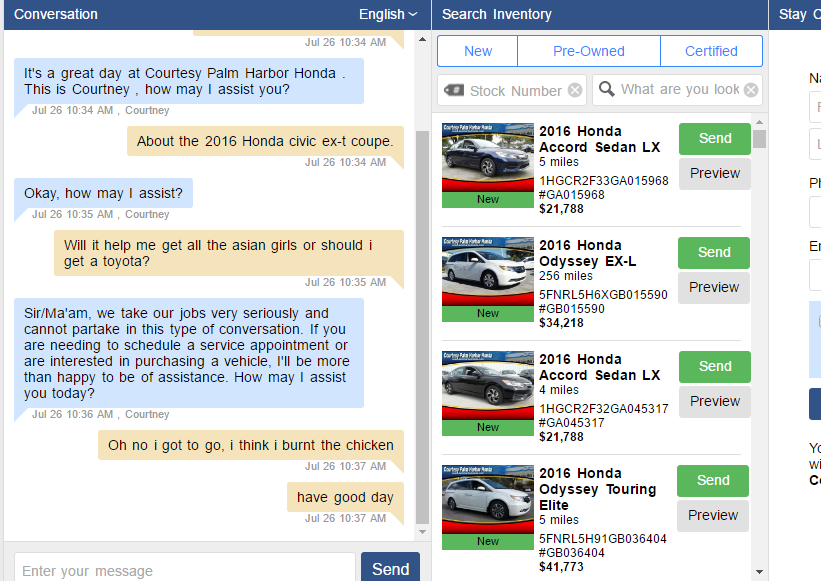The height and width of the screenshot is (581, 821).
Task: Click the 'burnt the chicken' message
Action: point(251,445)
